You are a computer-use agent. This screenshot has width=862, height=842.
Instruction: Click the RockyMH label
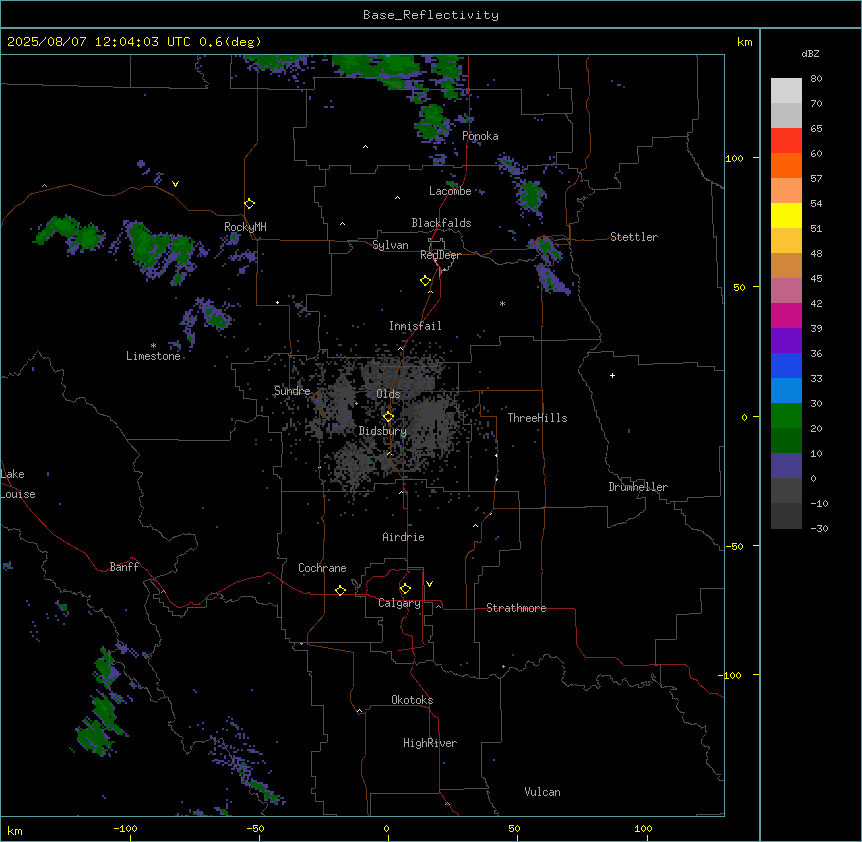(245, 227)
